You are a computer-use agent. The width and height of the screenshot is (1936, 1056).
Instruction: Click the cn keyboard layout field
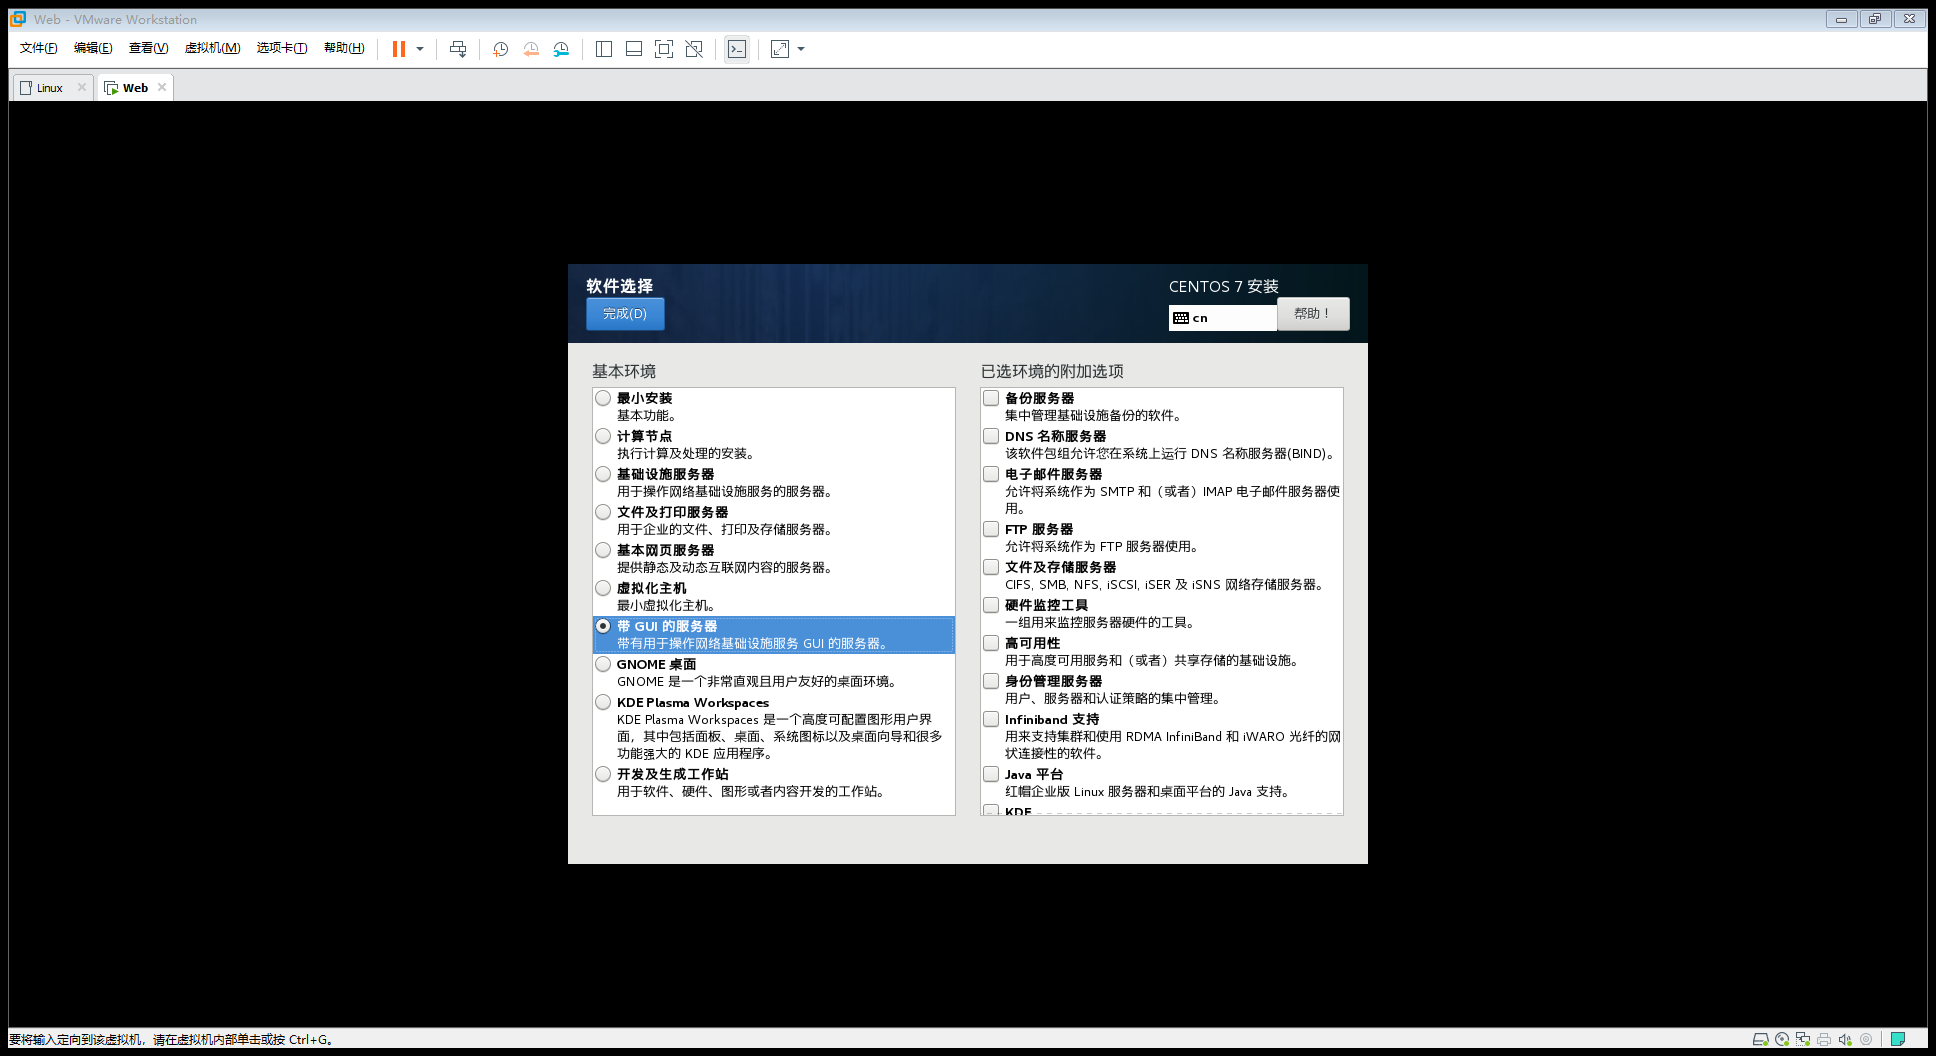click(1223, 318)
